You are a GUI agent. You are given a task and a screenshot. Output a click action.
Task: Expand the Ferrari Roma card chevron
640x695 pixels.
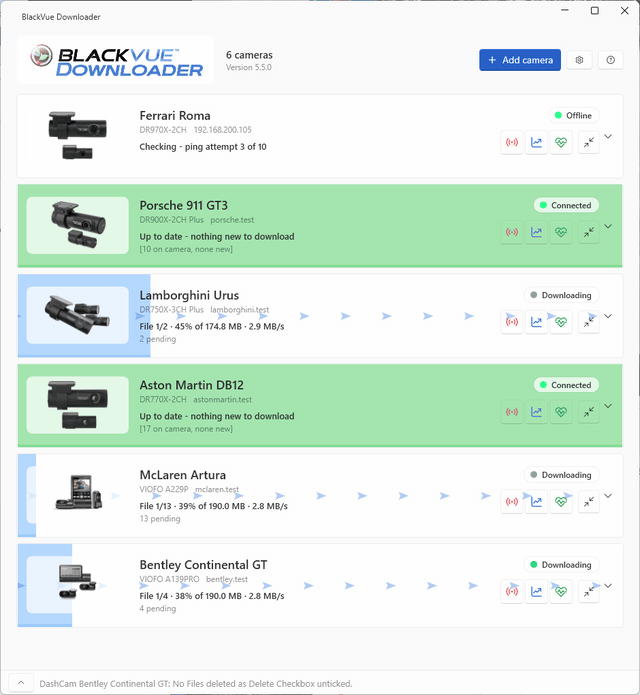[x=608, y=137]
